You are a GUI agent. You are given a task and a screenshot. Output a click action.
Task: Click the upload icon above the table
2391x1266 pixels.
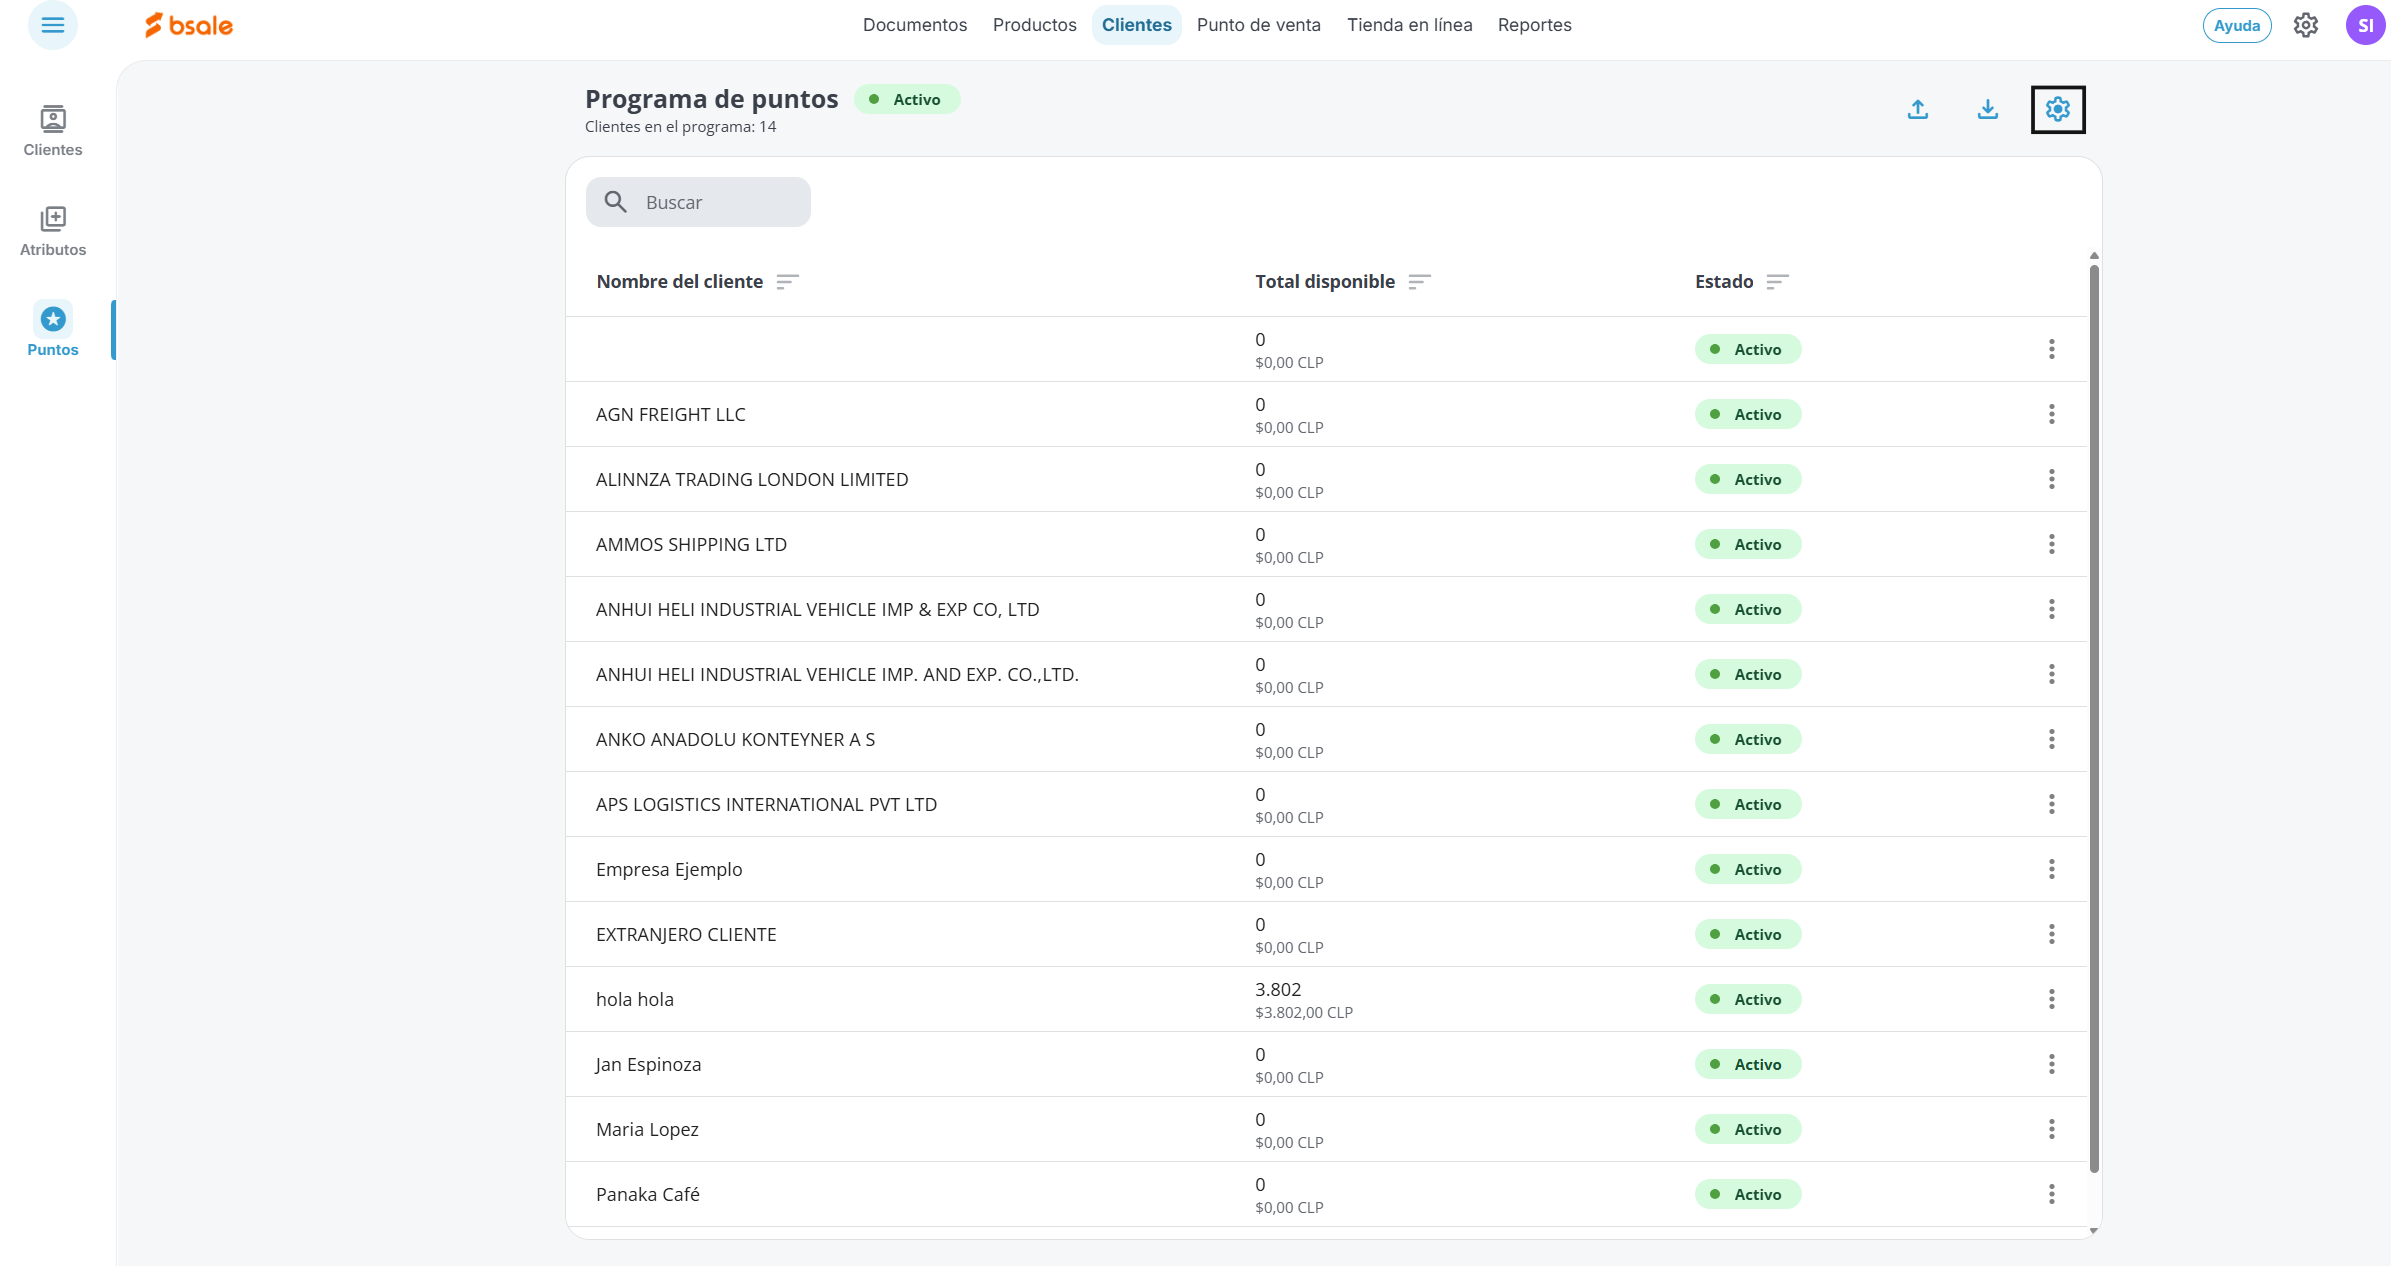point(1917,109)
